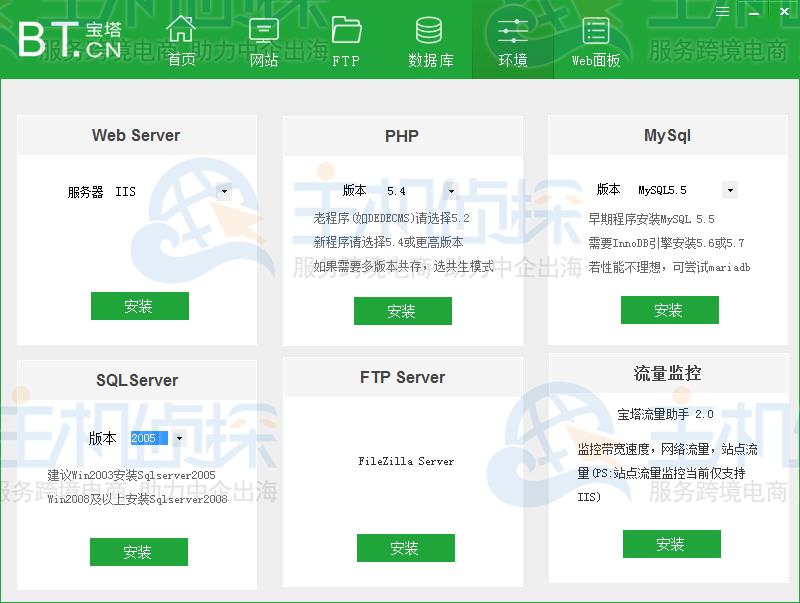This screenshot has height=603, width=800.
Task: Open the hamburger menu icon
Action: click(x=722, y=11)
